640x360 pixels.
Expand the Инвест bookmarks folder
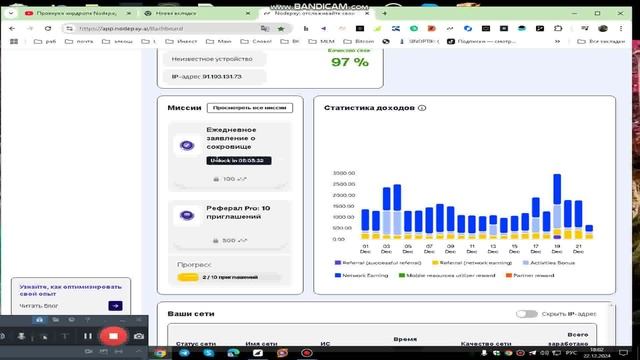click(181, 41)
